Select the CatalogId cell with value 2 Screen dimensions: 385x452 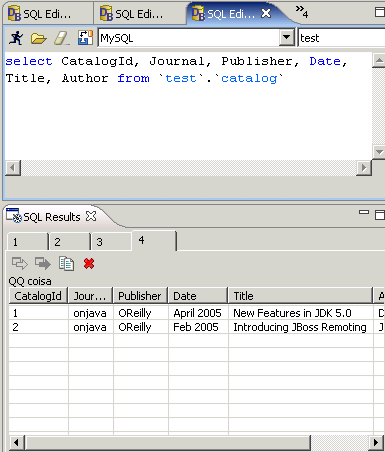[38, 327]
